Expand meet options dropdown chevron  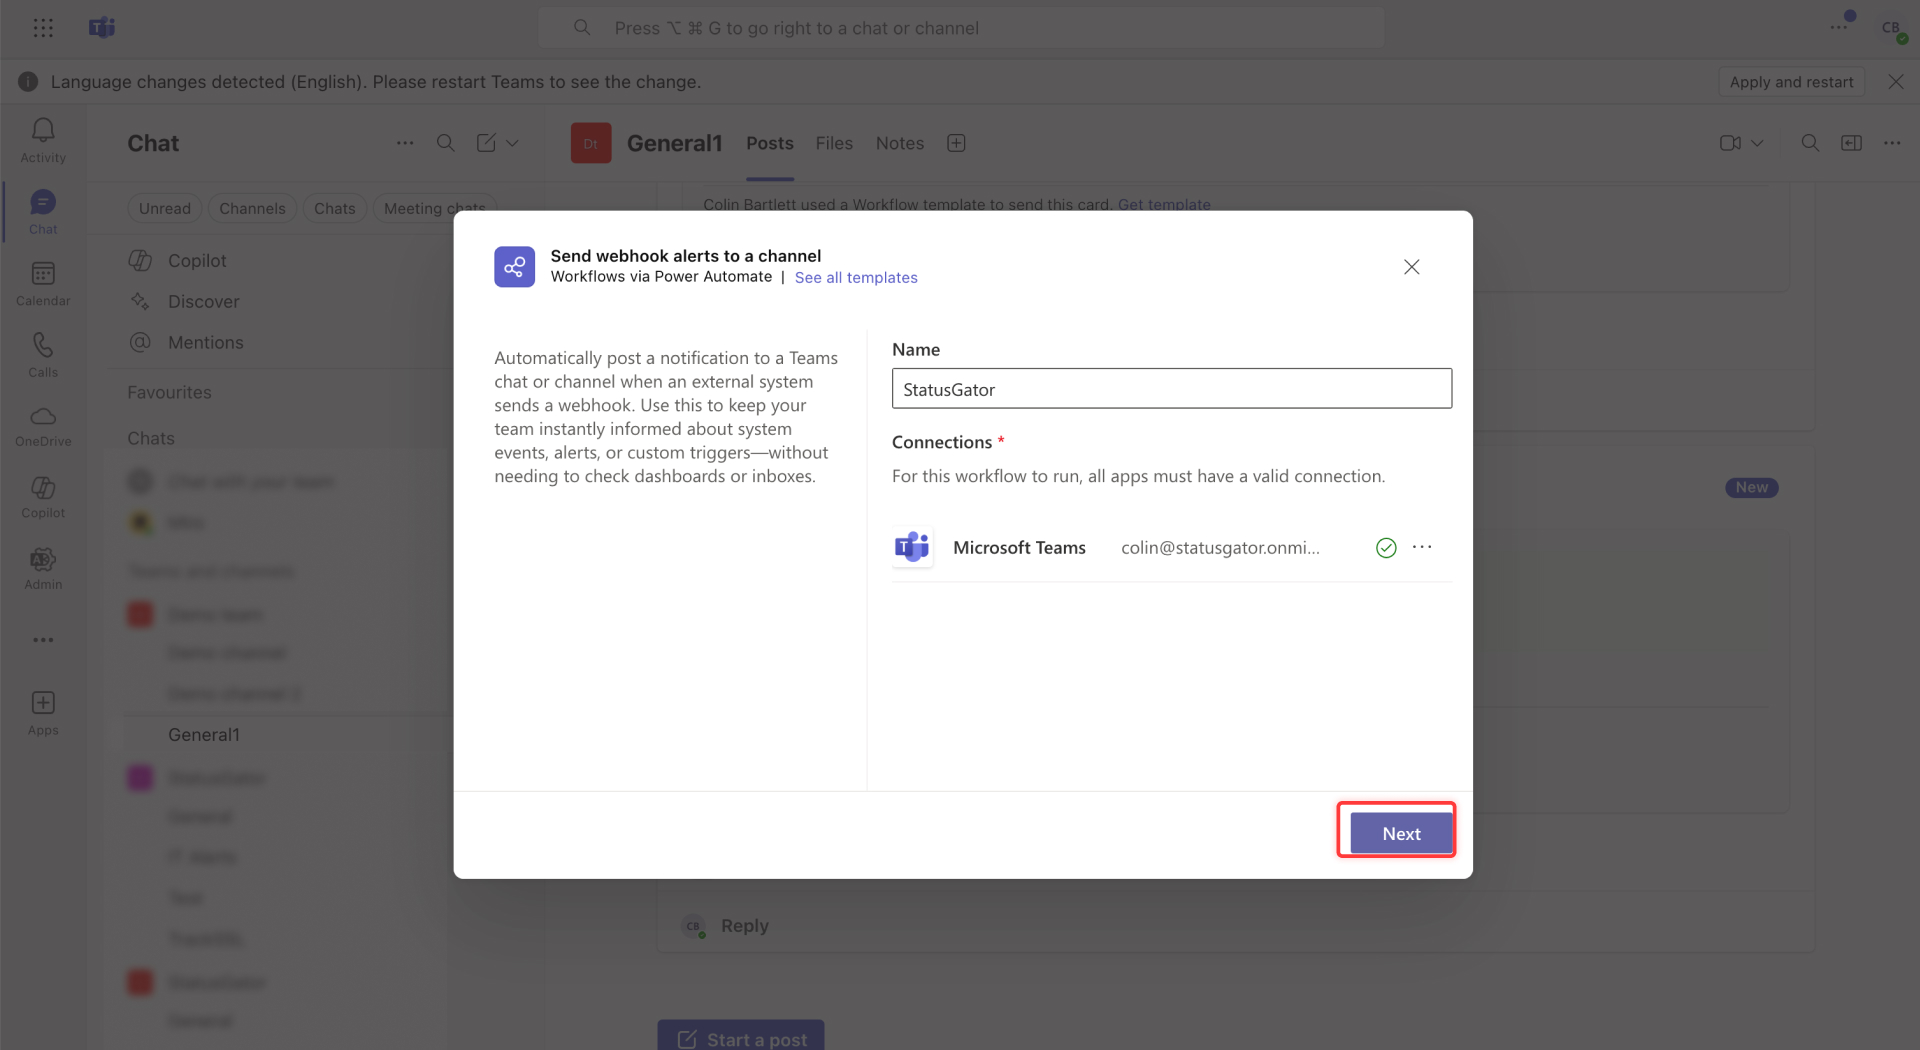pos(1757,143)
